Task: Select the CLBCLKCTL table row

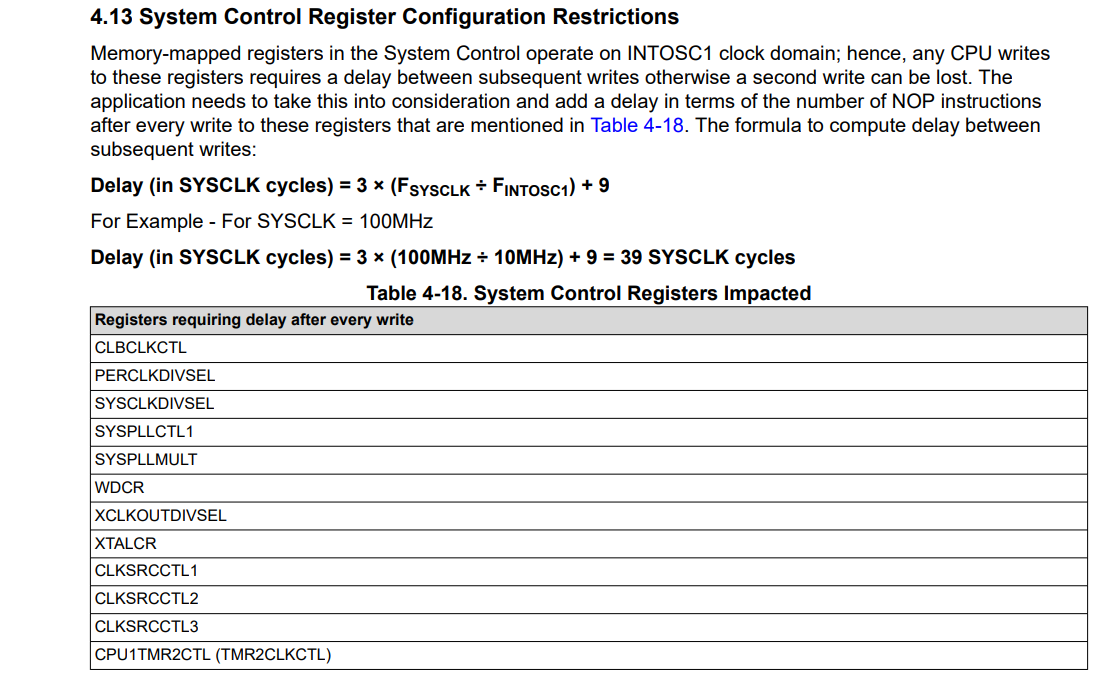Action: pyautogui.click(x=141, y=348)
